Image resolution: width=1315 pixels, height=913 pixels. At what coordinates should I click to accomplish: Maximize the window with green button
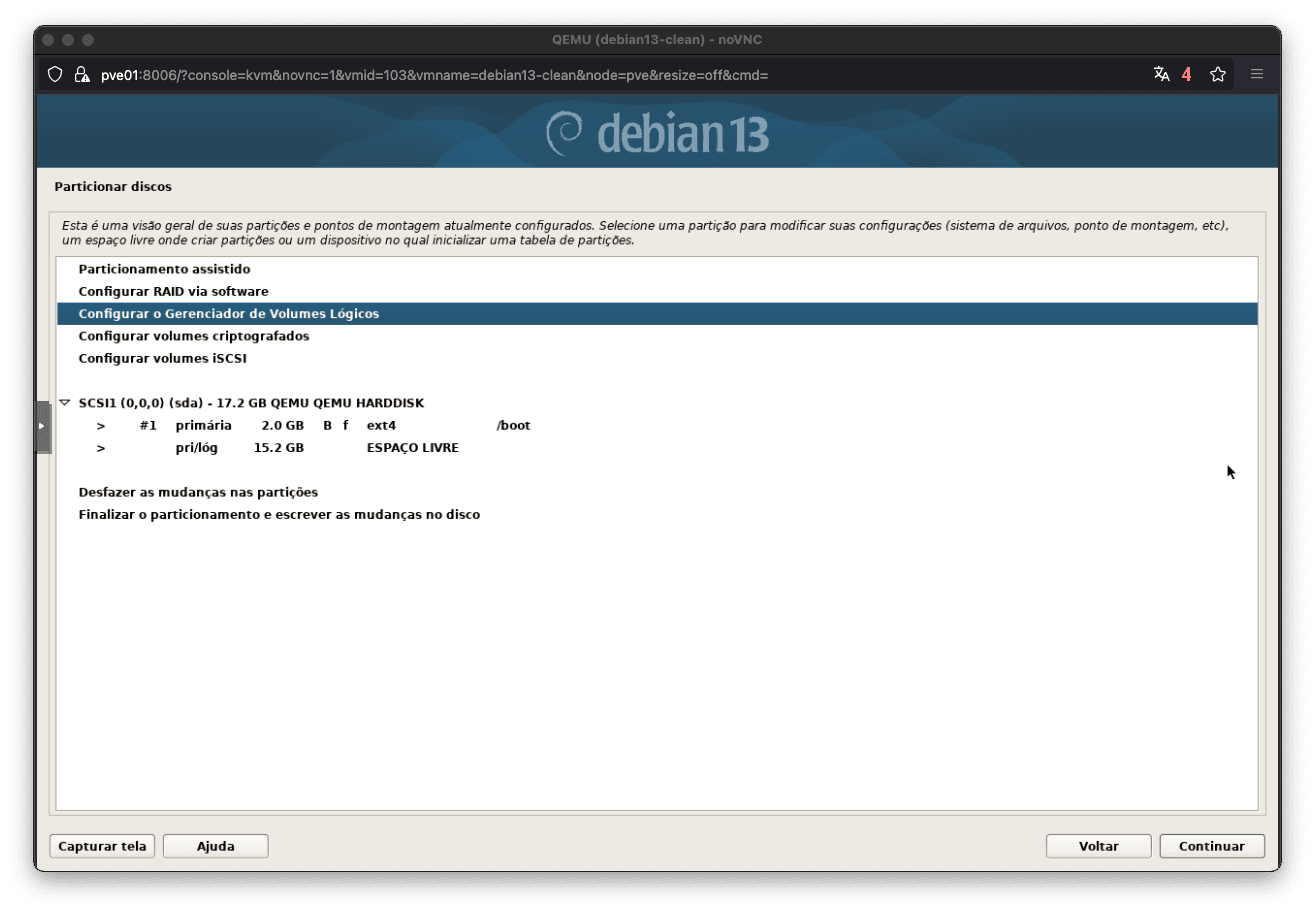88,40
